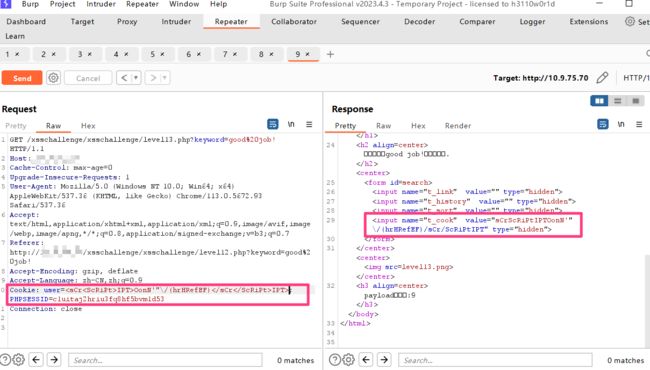Switch response view to Render
Image resolution: width=650 pixels, height=370 pixels.
458,126
